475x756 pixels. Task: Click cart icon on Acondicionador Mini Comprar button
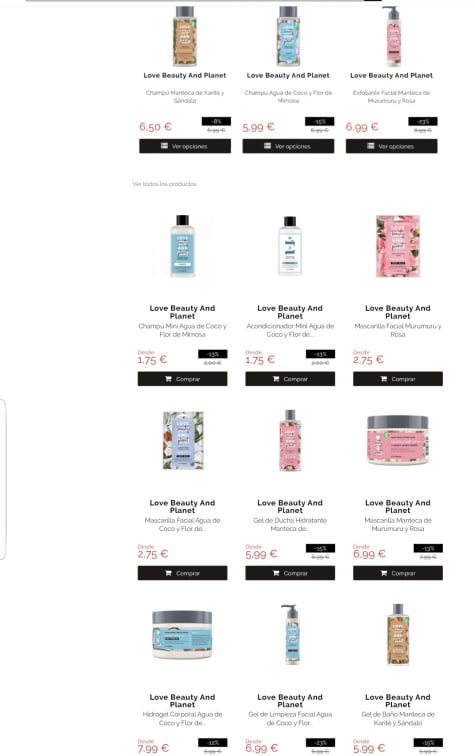point(276,379)
